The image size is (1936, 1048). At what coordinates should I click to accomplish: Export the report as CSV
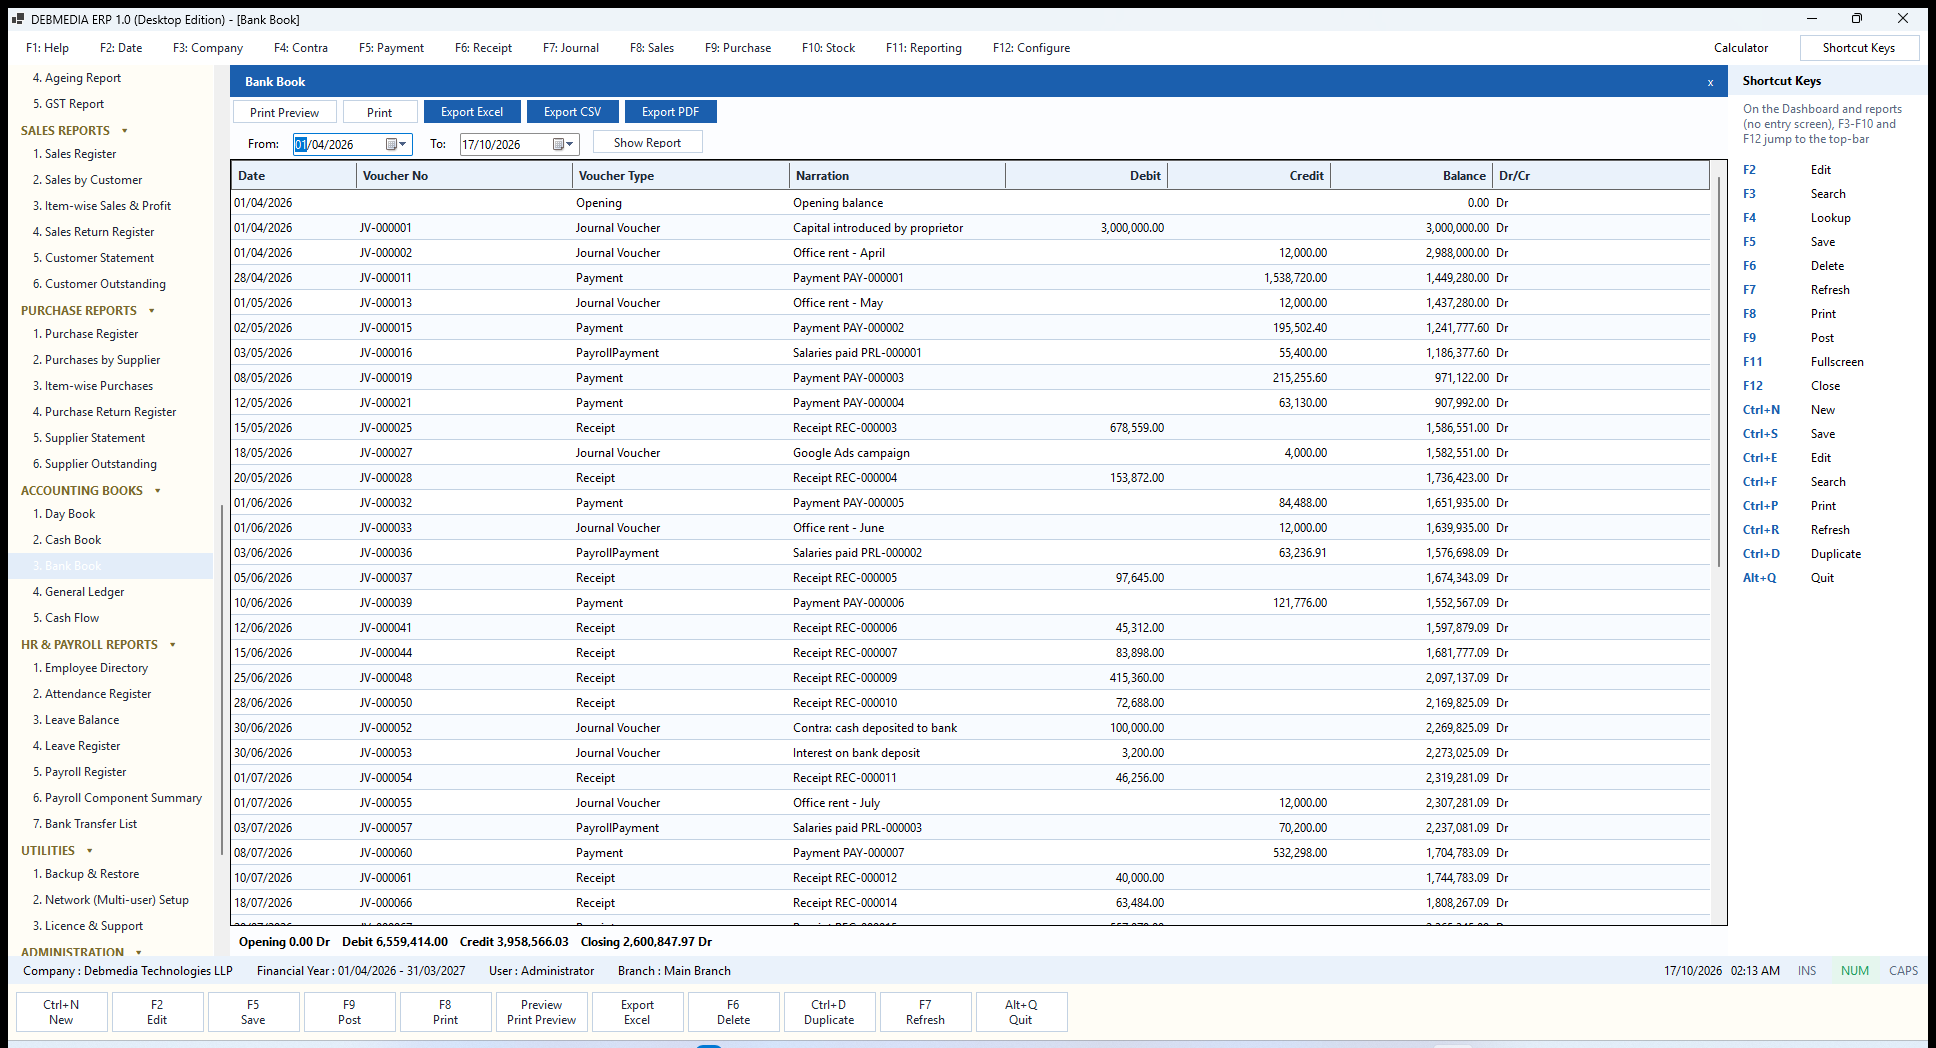click(x=573, y=112)
